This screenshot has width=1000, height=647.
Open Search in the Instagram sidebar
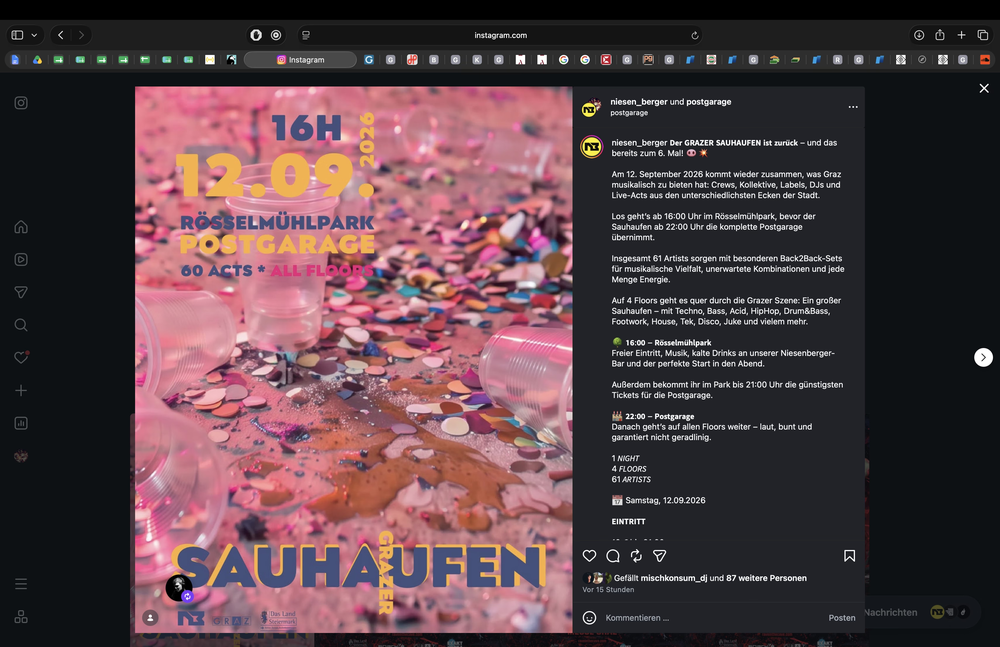(21, 325)
